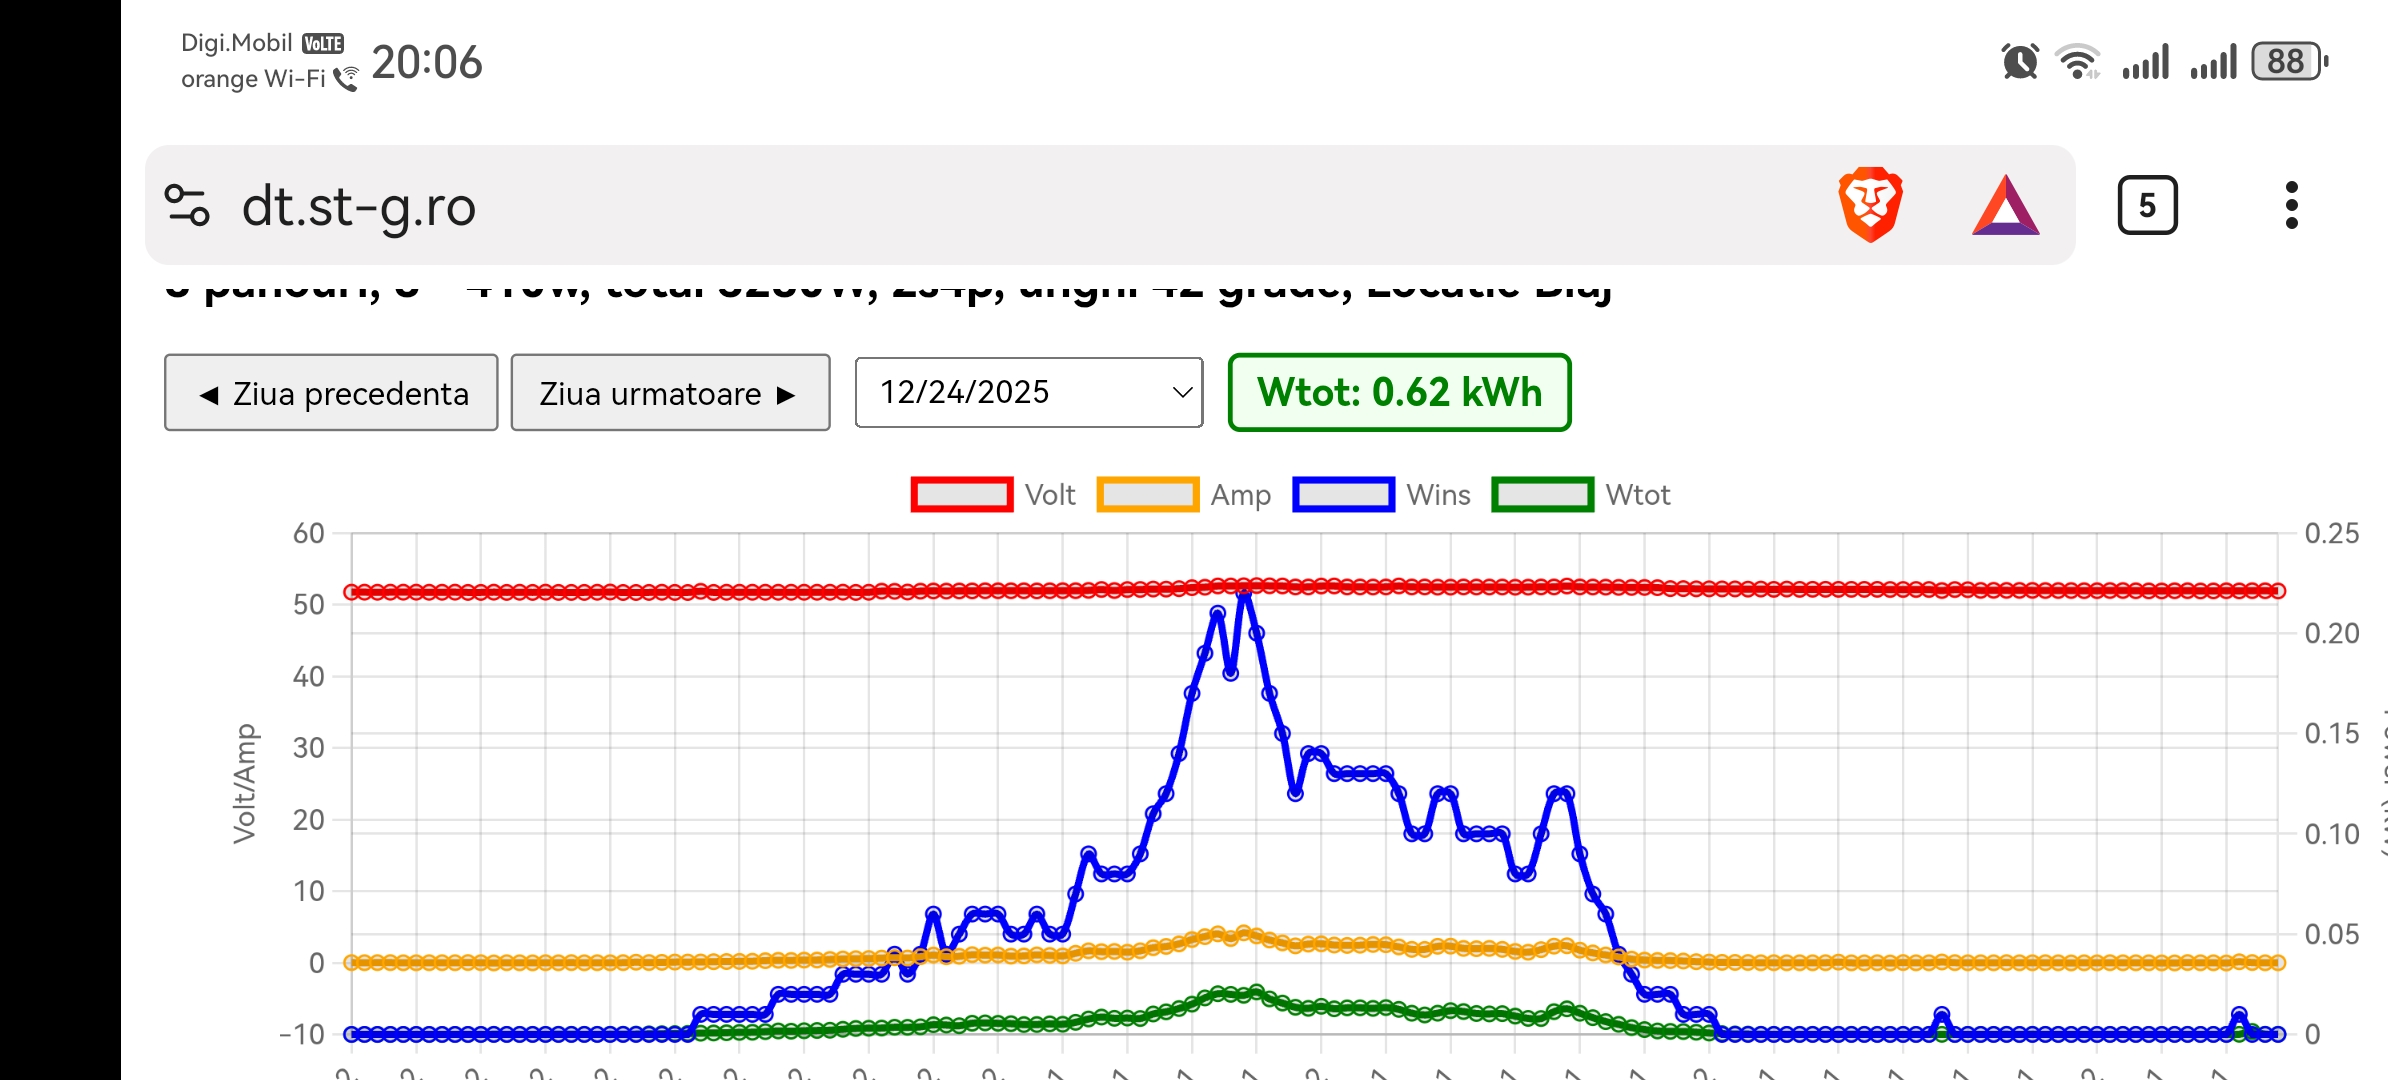Toggle the Amp dataset legend label
2388x1080 pixels.
click(x=1240, y=495)
